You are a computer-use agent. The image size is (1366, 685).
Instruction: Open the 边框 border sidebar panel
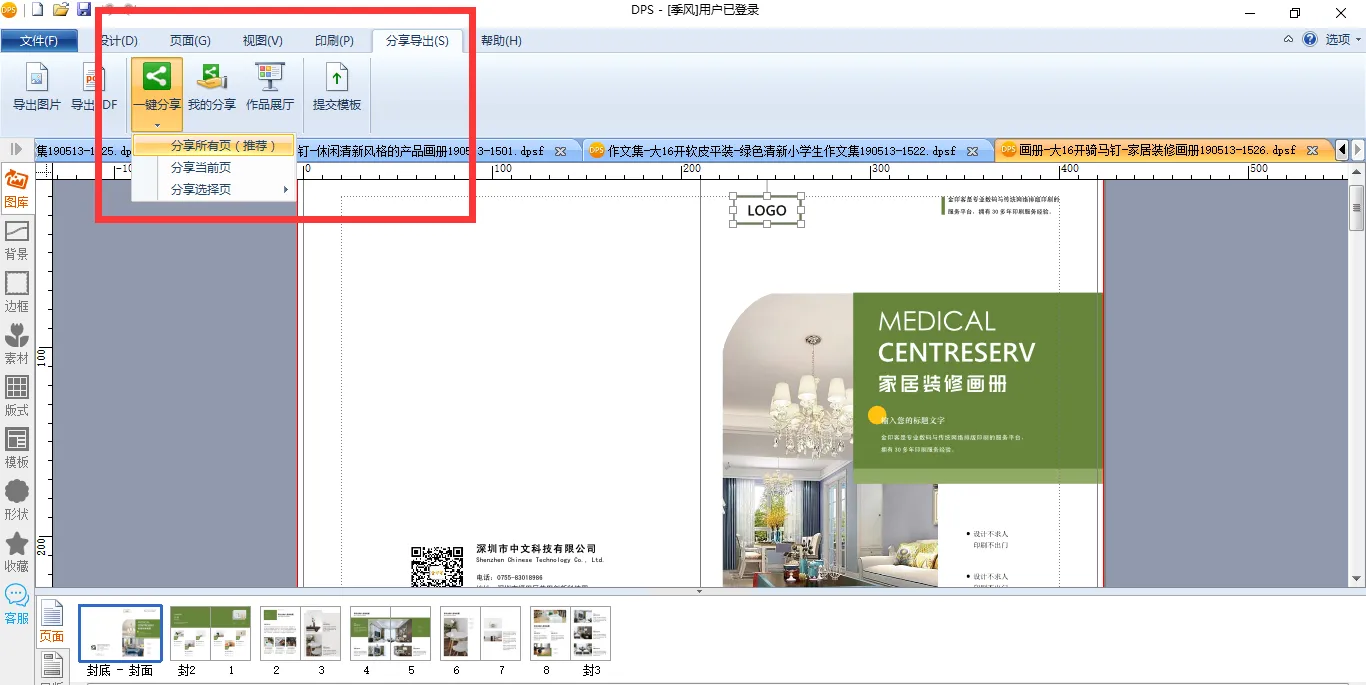(17, 293)
